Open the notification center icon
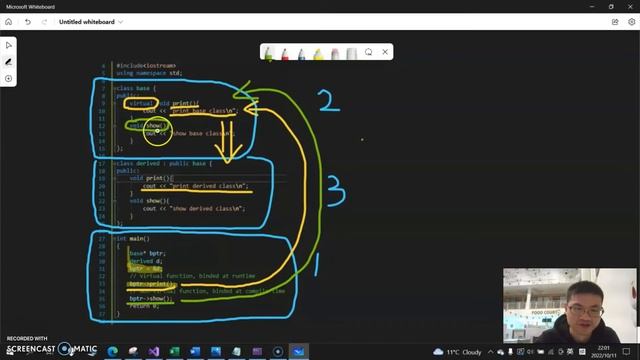 (626, 351)
